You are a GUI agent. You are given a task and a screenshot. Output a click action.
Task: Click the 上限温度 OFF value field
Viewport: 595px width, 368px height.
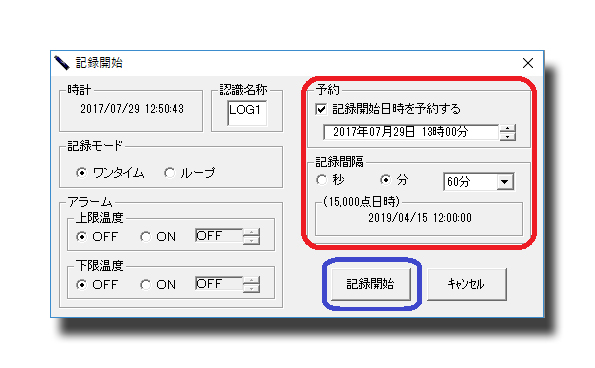coord(219,236)
